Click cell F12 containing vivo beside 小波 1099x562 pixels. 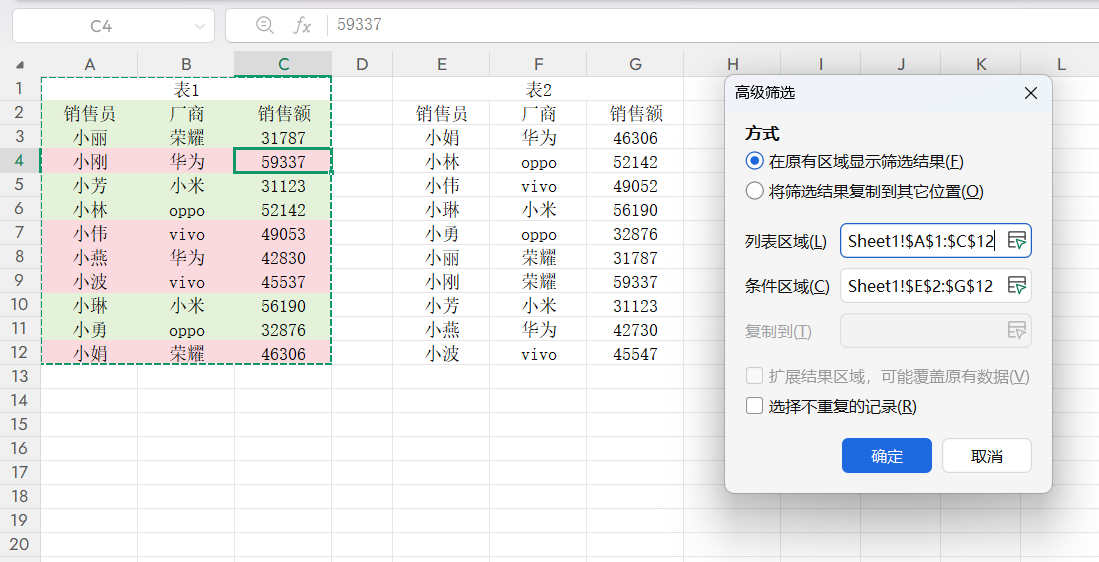538,353
